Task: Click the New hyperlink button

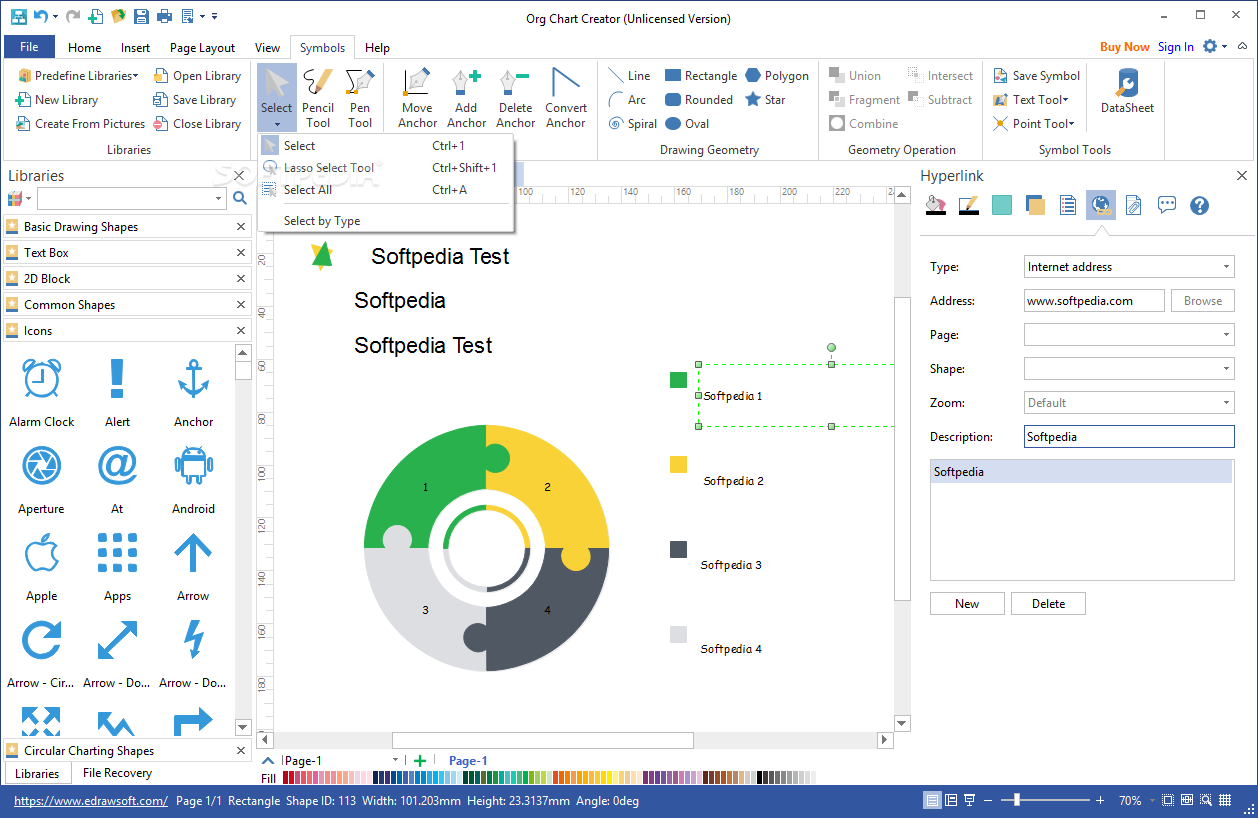Action: 967,604
